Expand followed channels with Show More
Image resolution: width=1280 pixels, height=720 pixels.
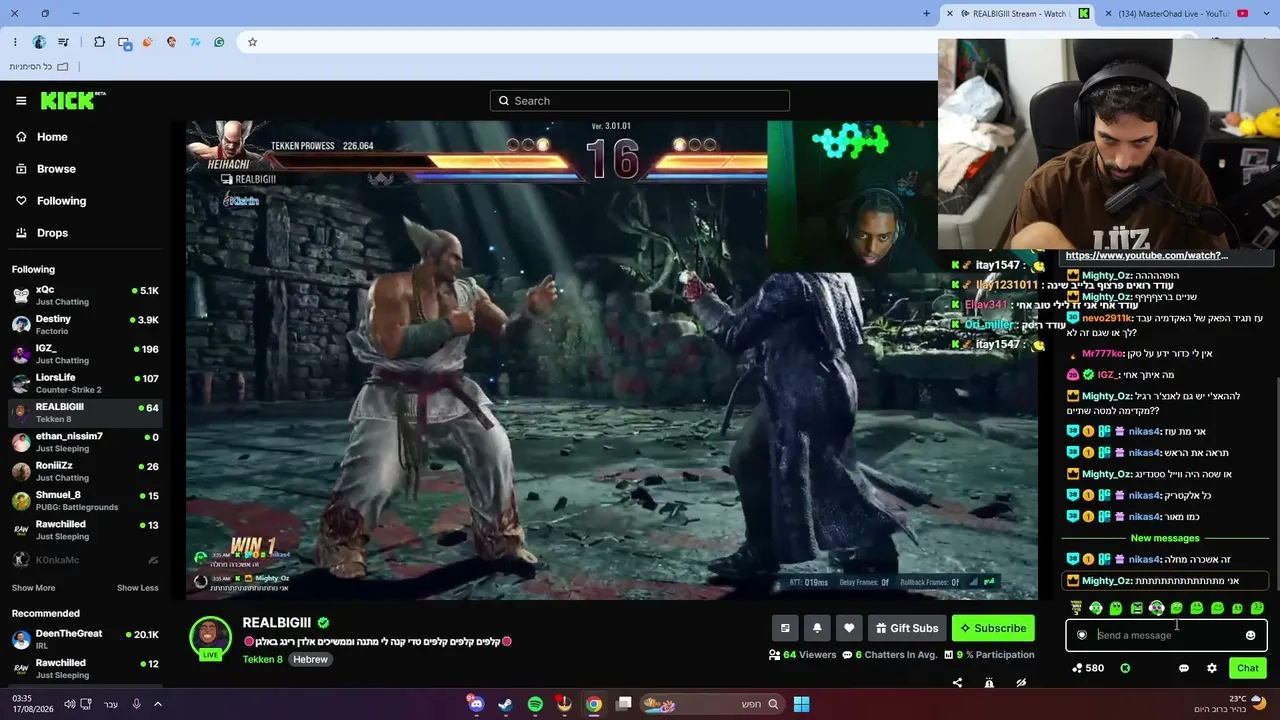pos(33,588)
